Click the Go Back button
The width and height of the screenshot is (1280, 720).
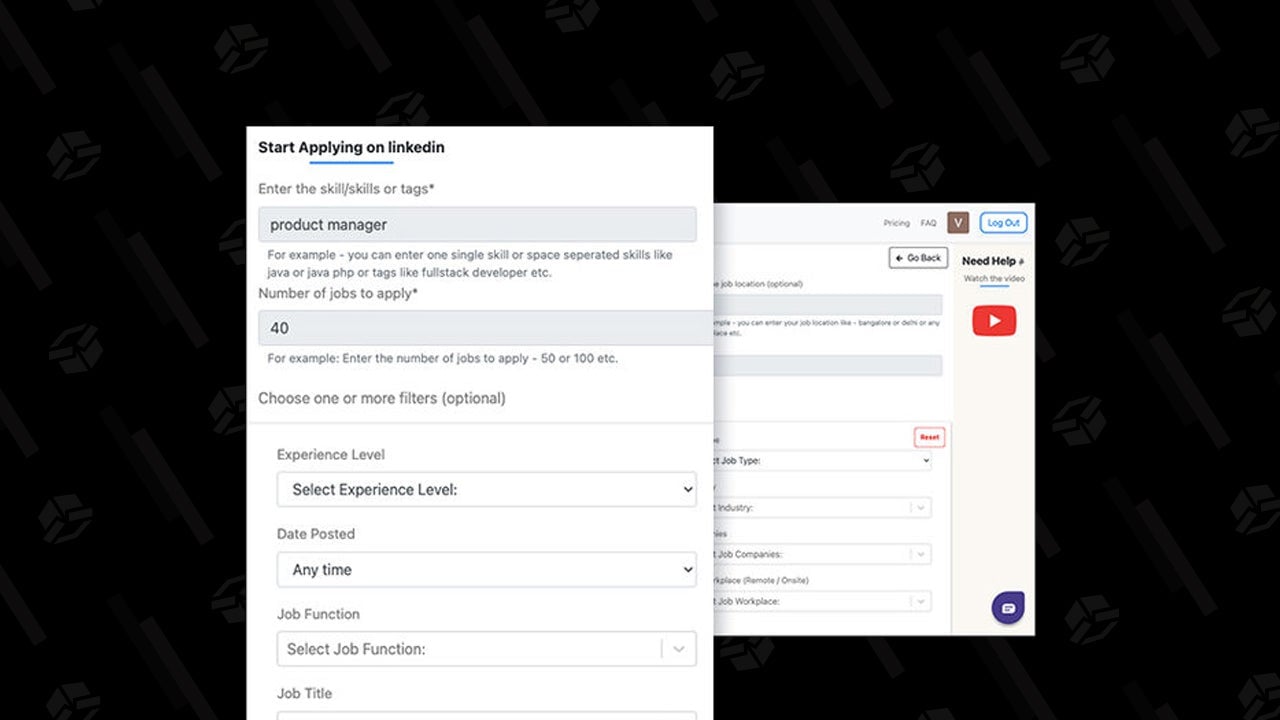tap(918, 258)
